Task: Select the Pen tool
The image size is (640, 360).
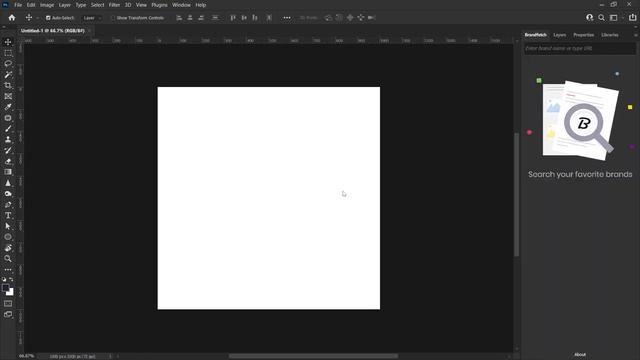Action: [8, 204]
